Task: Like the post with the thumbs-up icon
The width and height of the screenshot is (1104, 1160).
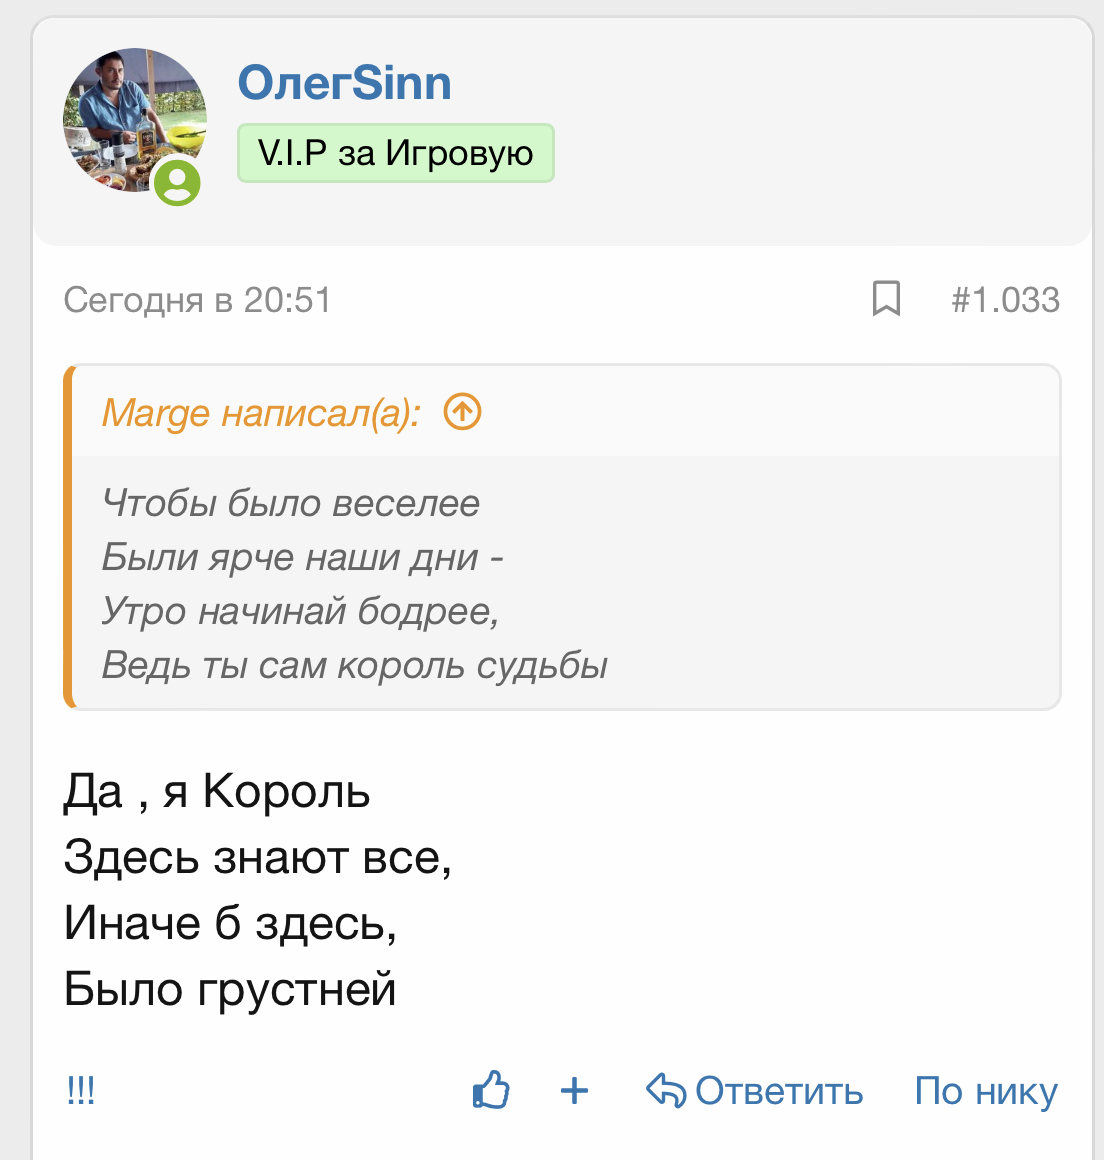Action: point(491,1090)
